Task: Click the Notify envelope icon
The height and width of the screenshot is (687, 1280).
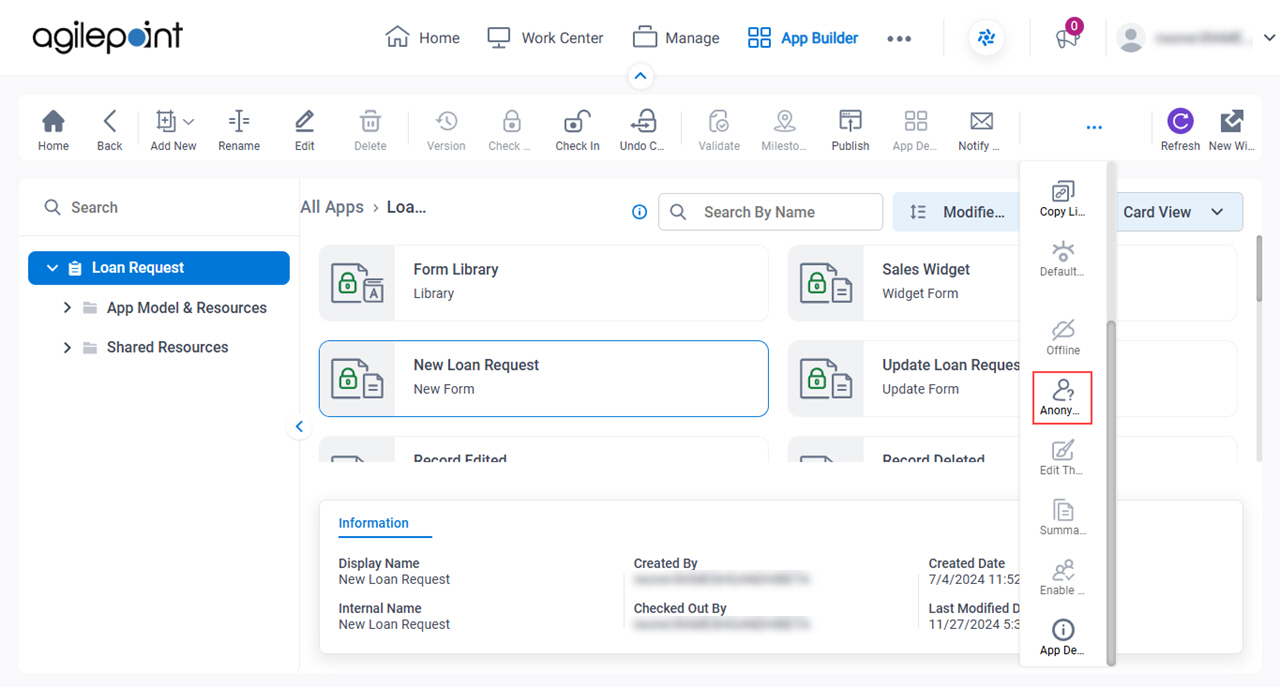Action: [981, 130]
